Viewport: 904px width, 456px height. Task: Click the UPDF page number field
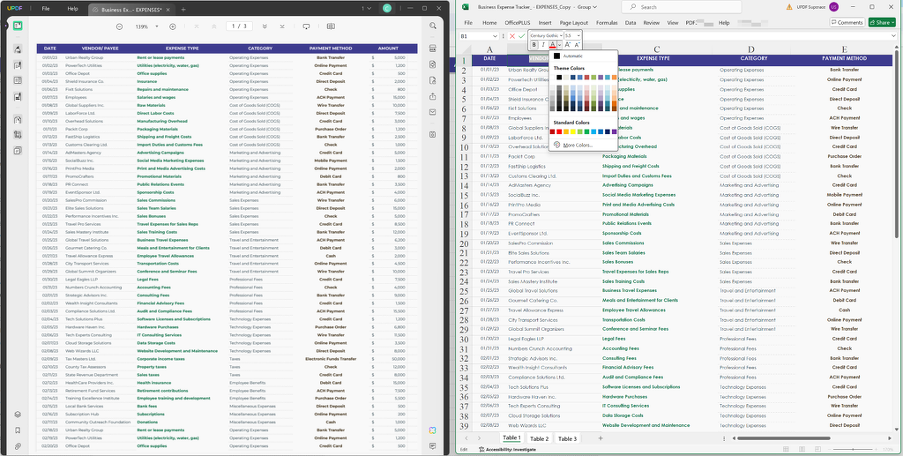click(239, 26)
